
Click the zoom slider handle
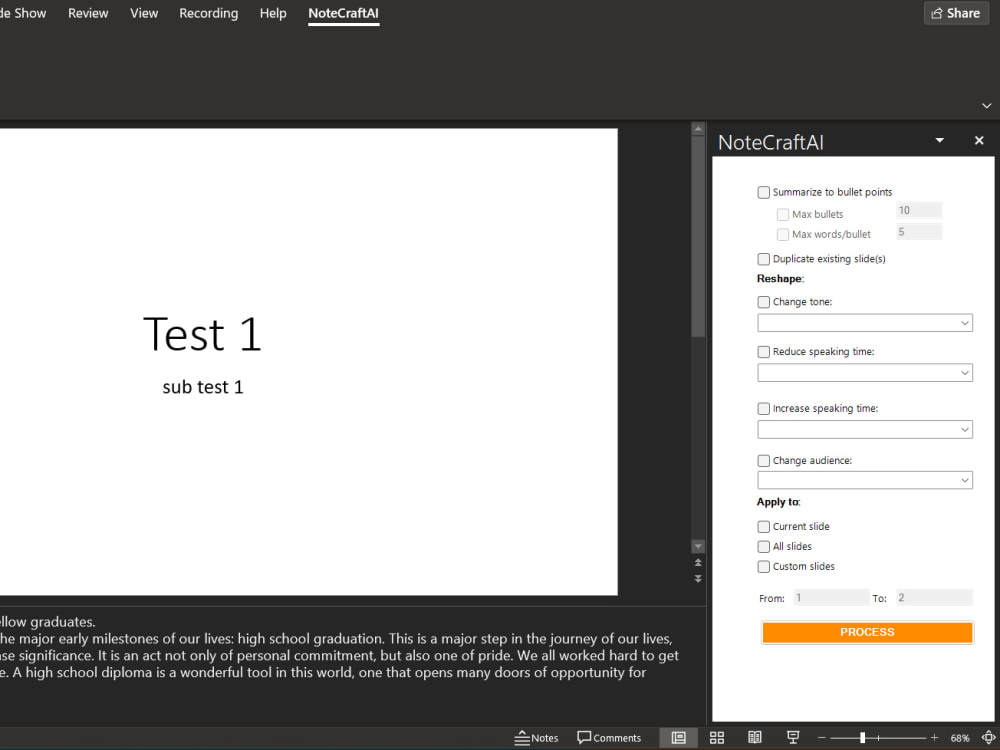point(862,738)
